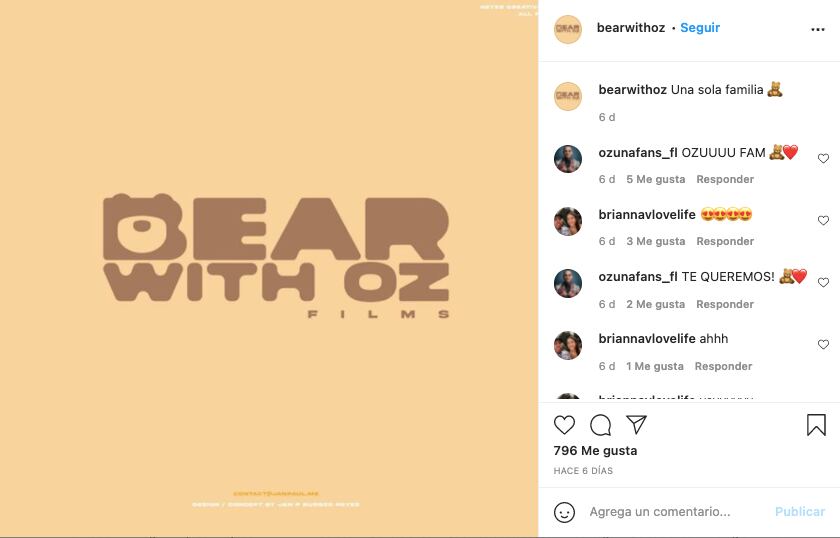Like briannavlovelife's 'ahhh' comment

823,345
